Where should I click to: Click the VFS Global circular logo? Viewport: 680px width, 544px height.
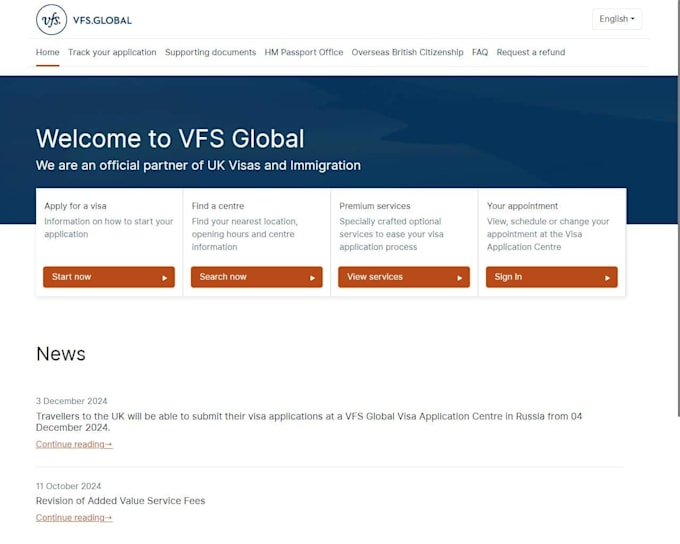point(52,20)
